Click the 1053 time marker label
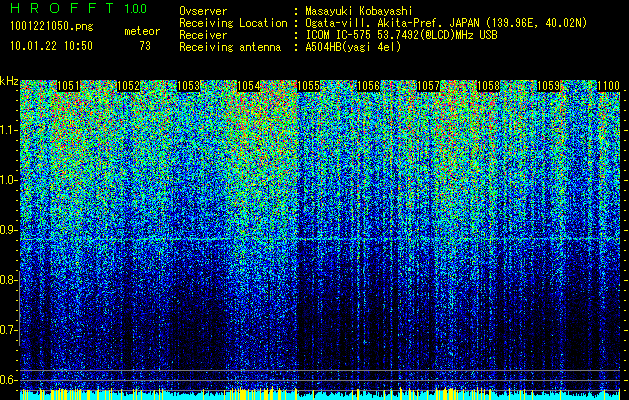The width and height of the screenshot is (629, 400). click(x=189, y=86)
